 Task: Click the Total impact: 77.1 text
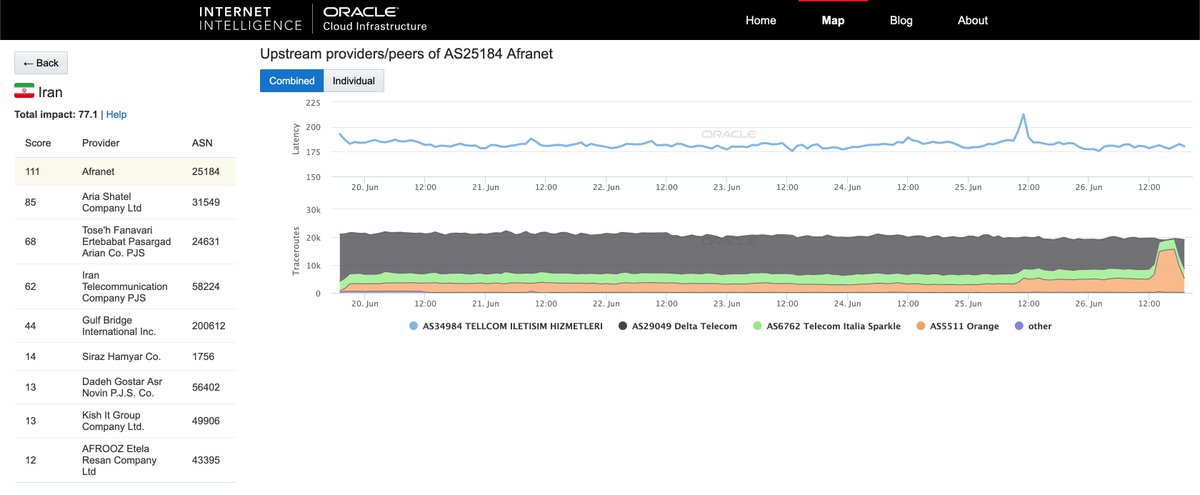point(56,115)
